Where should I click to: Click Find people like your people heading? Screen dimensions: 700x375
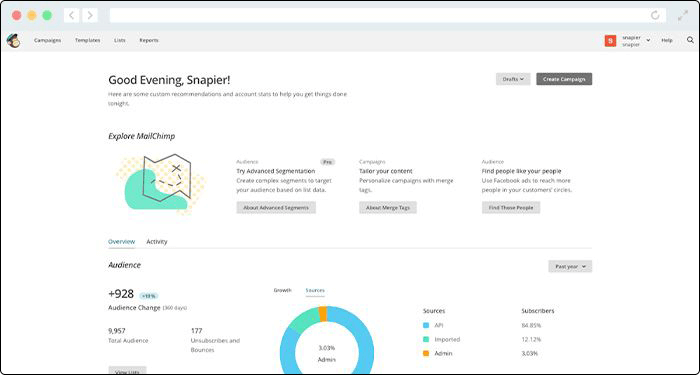click(x=521, y=171)
